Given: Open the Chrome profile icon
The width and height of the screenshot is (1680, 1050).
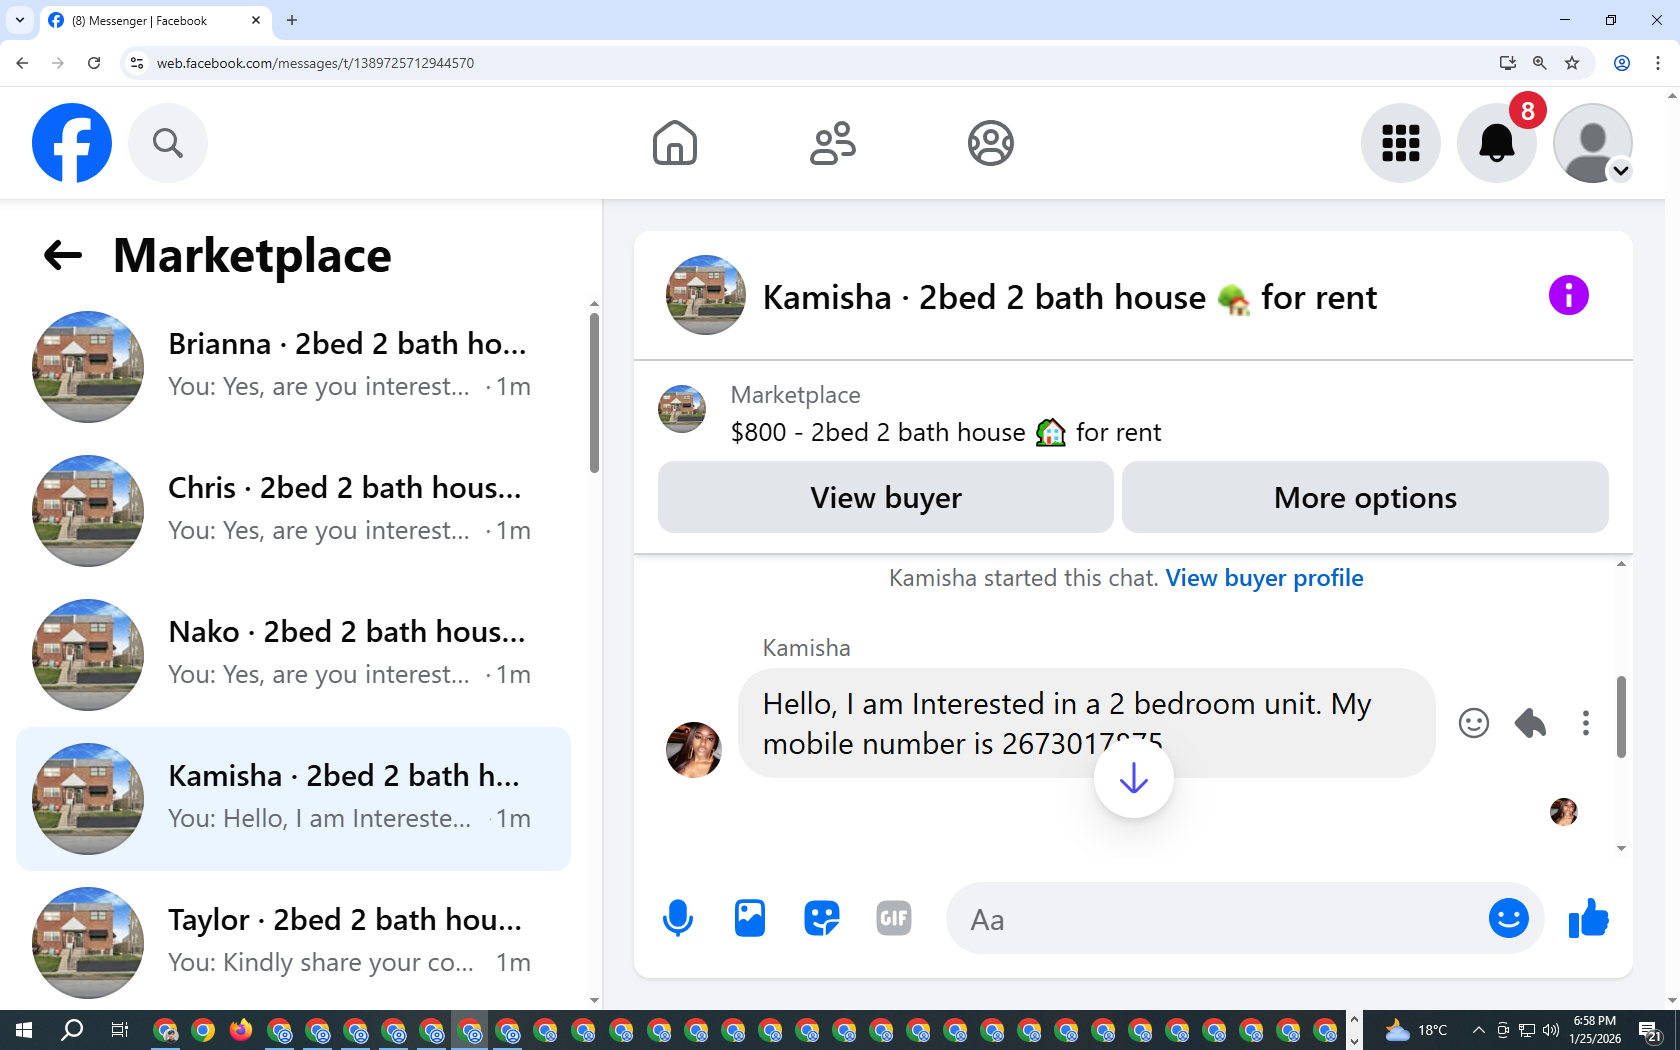Looking at the screenshot, I should click(1622, 63).
